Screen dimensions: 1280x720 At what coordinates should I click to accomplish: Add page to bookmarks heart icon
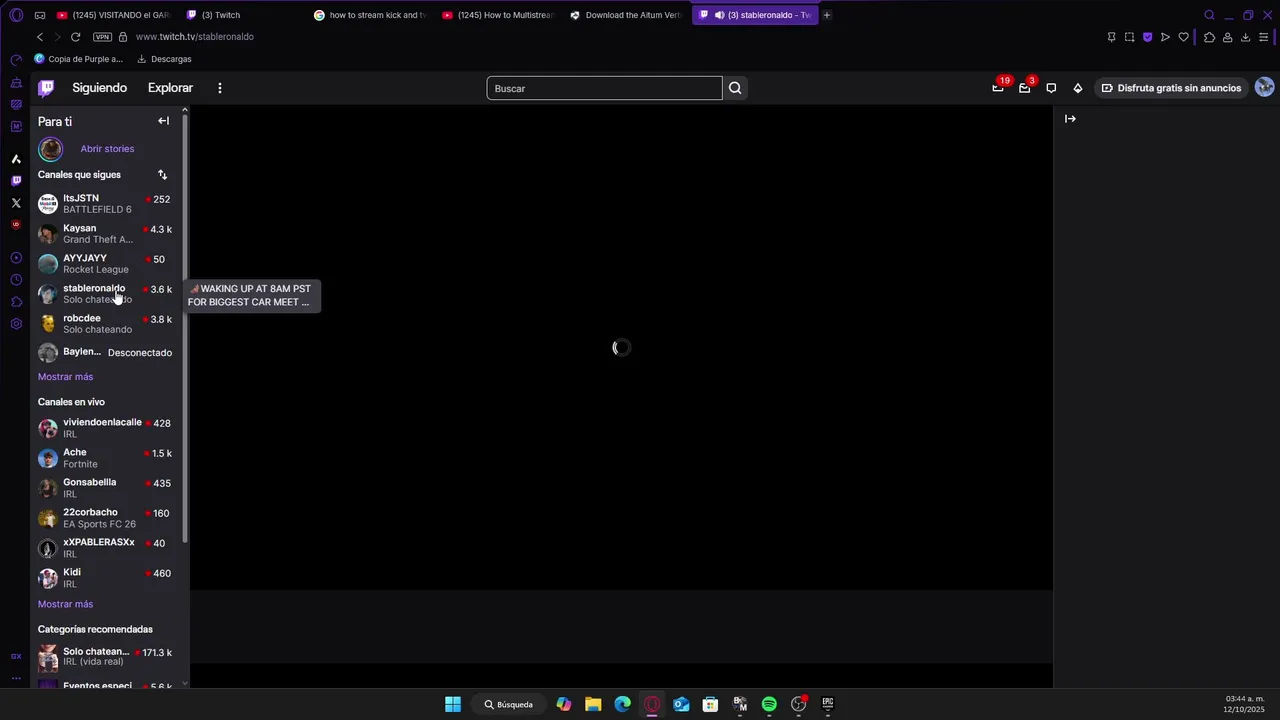coord(1183,37)
